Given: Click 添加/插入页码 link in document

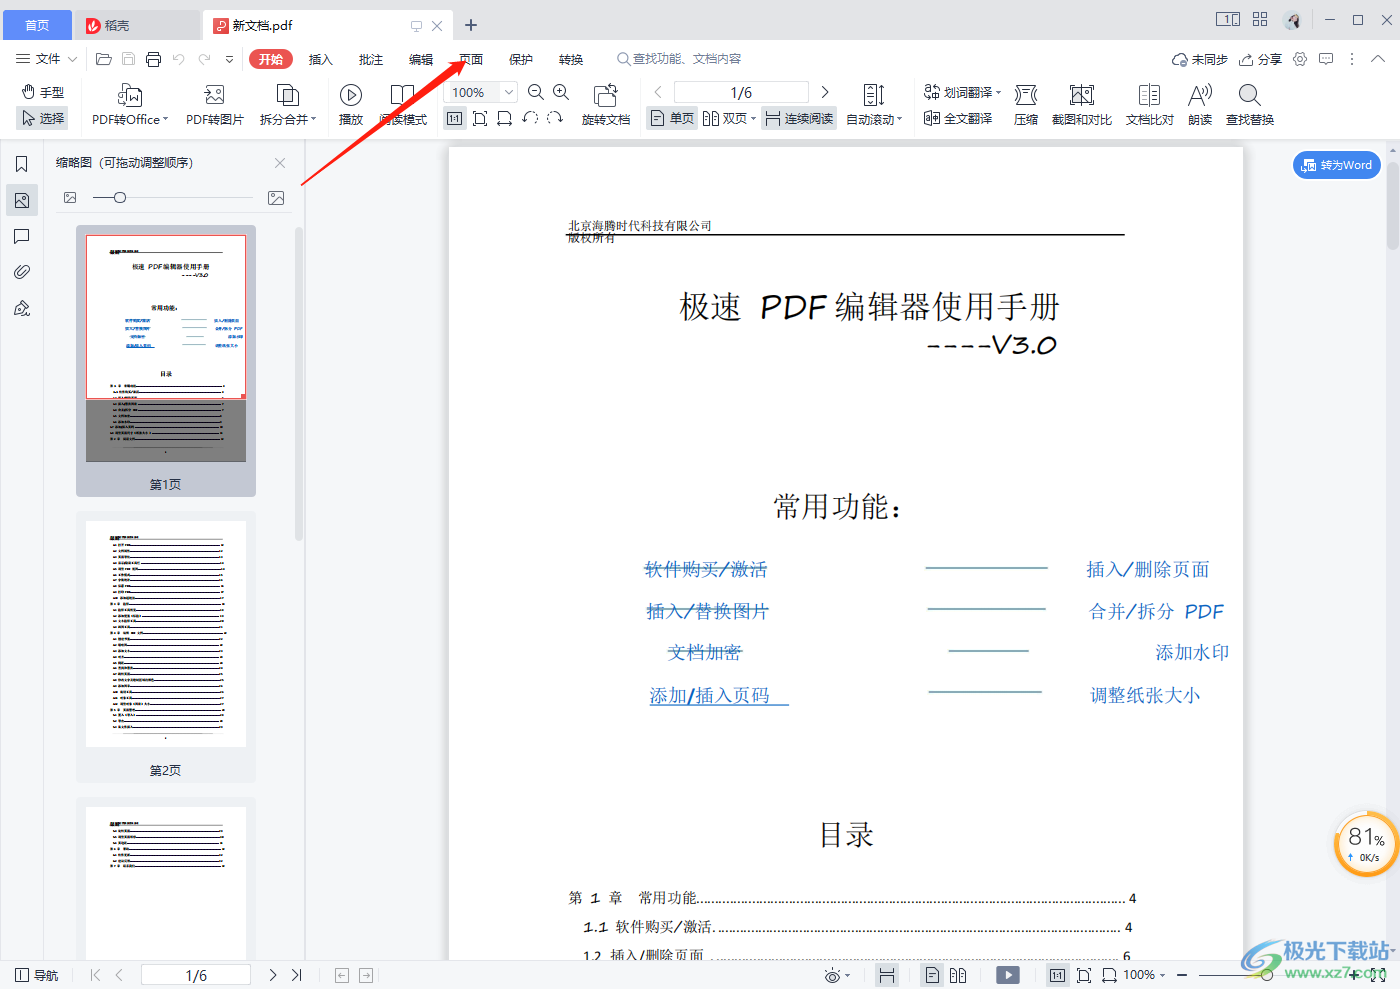Looking at the screenshot, I should [x=710, y=695].
